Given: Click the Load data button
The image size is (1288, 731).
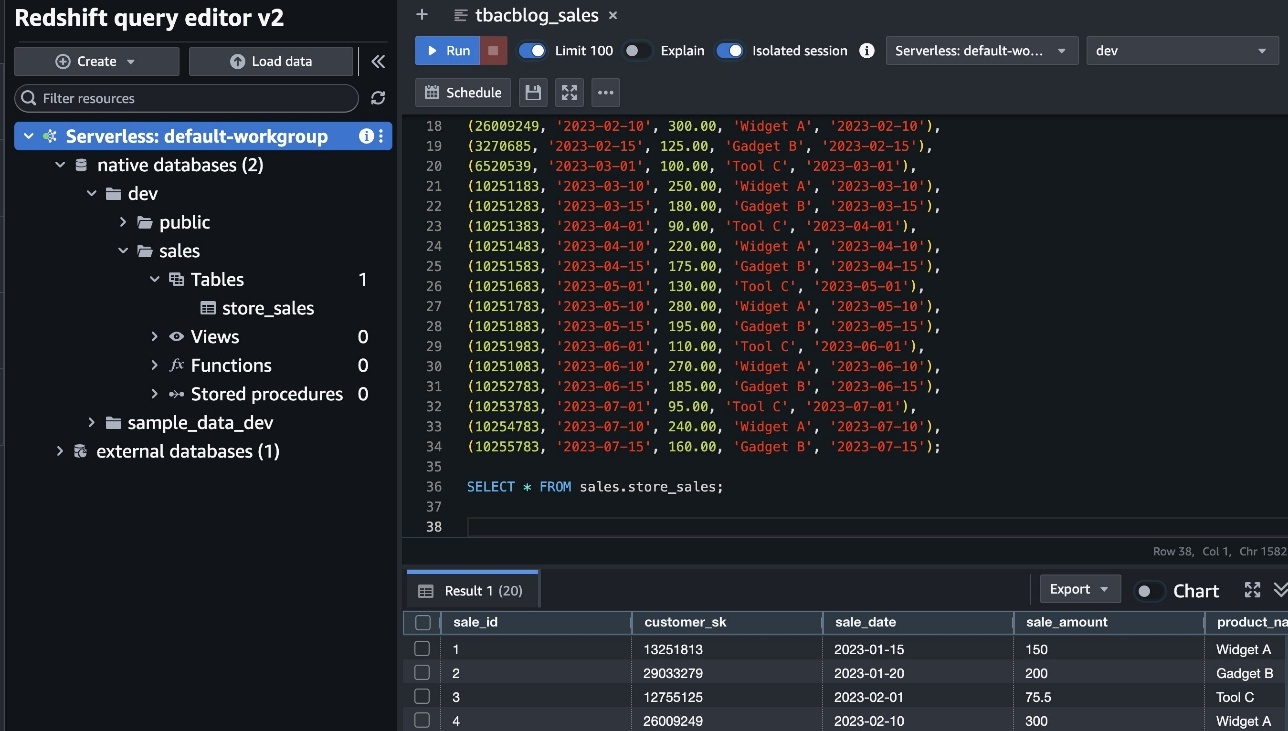Looking at the screenshot, I should coord(271,61).
